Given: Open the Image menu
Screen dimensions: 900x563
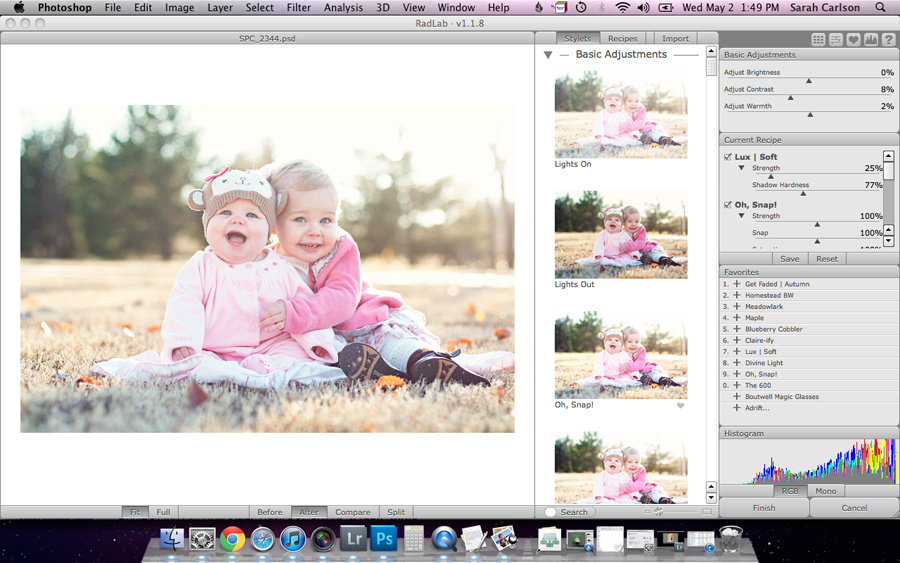Looking at the screenshot, I should pos(179,7).
